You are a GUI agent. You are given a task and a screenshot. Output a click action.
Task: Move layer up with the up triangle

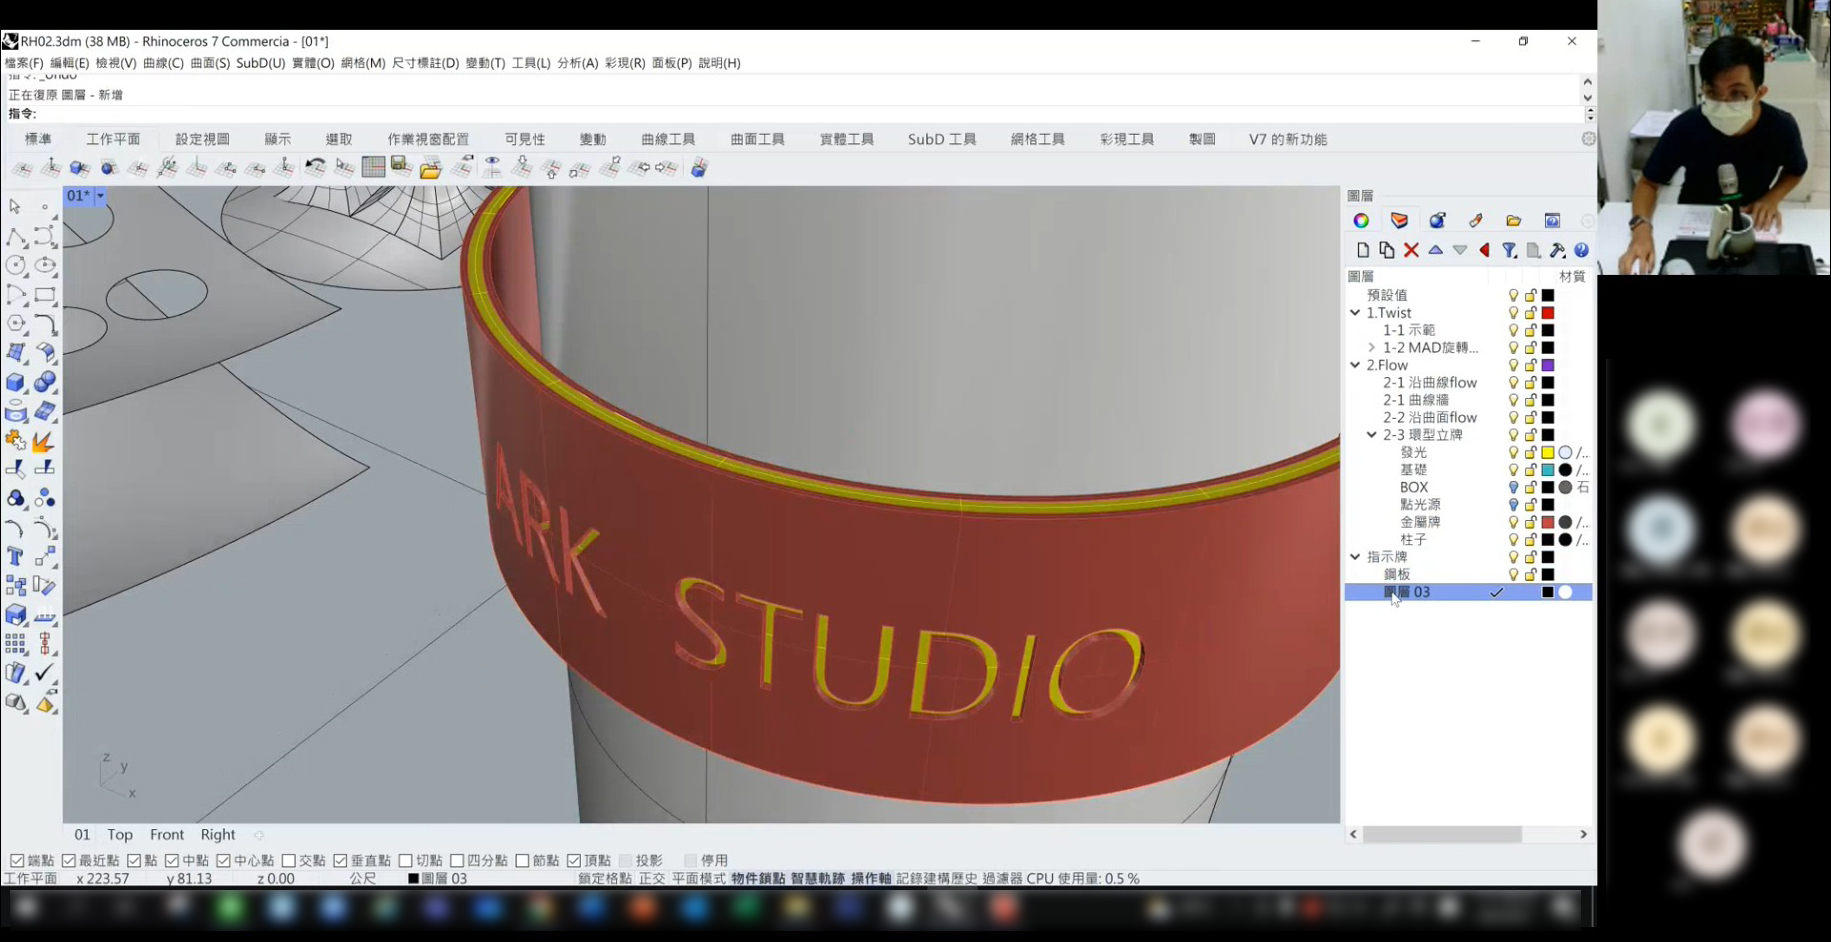coord(1435,250)
